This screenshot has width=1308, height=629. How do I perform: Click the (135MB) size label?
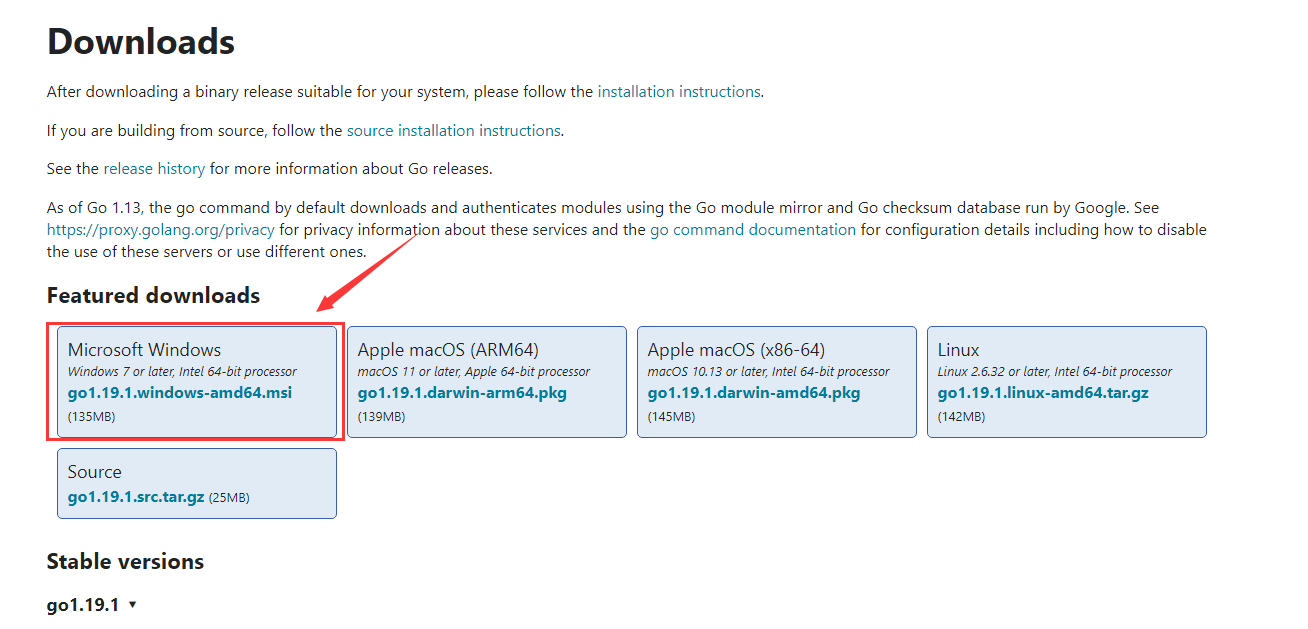[91, 416]
